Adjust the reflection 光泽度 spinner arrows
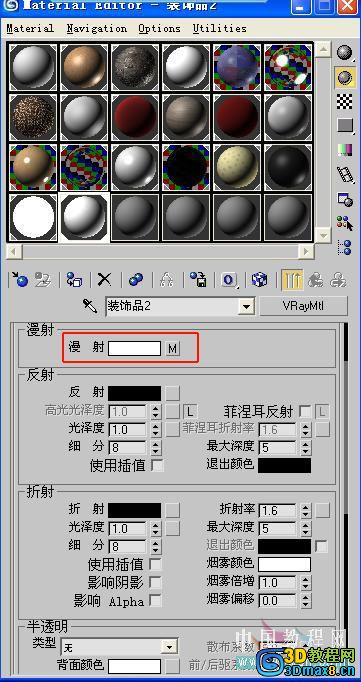This screenshot has width=361, height=682. [156, 430]
